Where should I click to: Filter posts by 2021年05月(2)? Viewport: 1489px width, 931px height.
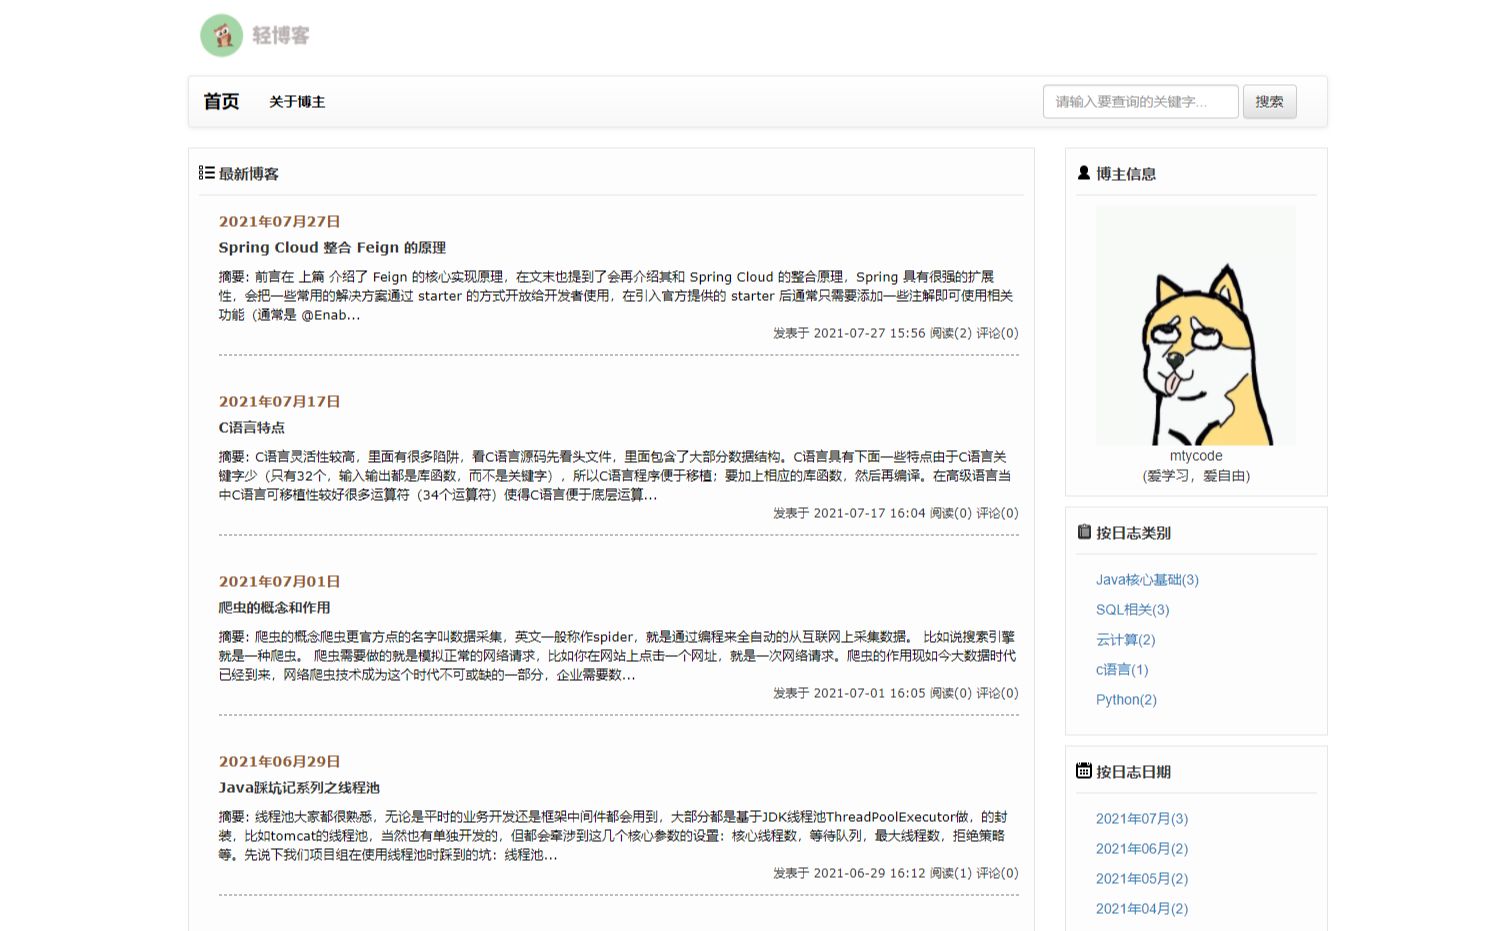[x=1142, y=879]
